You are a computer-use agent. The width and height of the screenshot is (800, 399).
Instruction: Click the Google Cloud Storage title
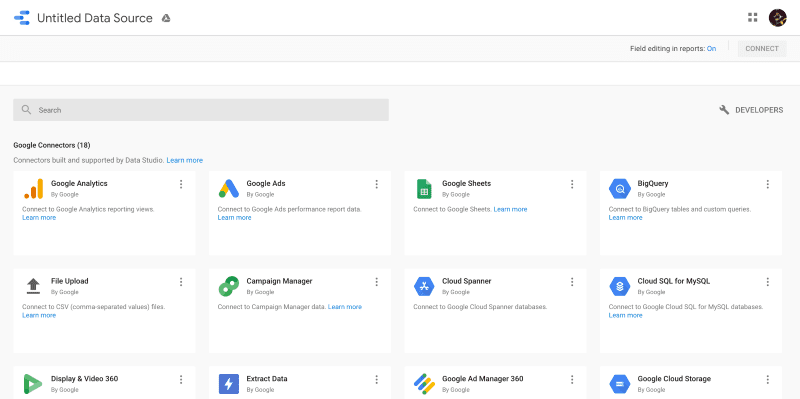pos(674,379)
